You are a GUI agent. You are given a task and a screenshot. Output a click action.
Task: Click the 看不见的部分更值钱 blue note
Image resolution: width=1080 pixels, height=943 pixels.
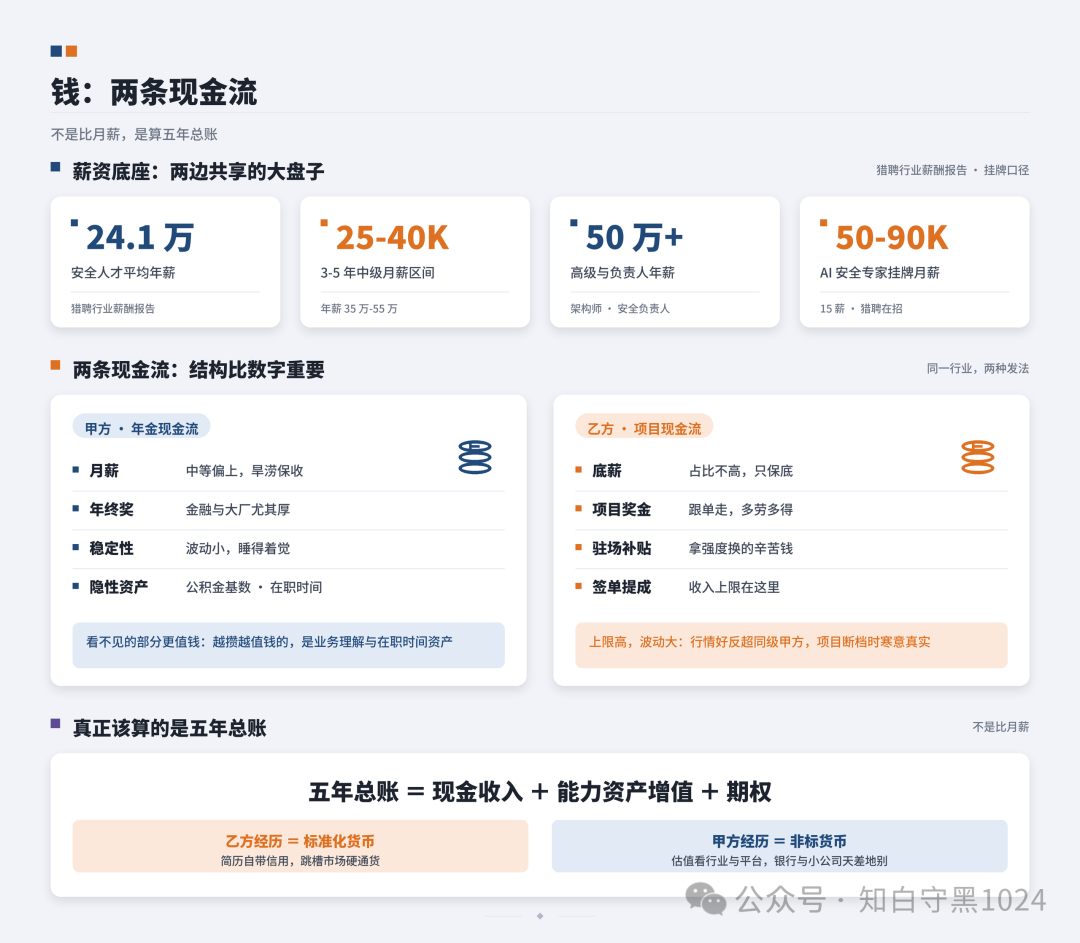(x=289, y=645)
